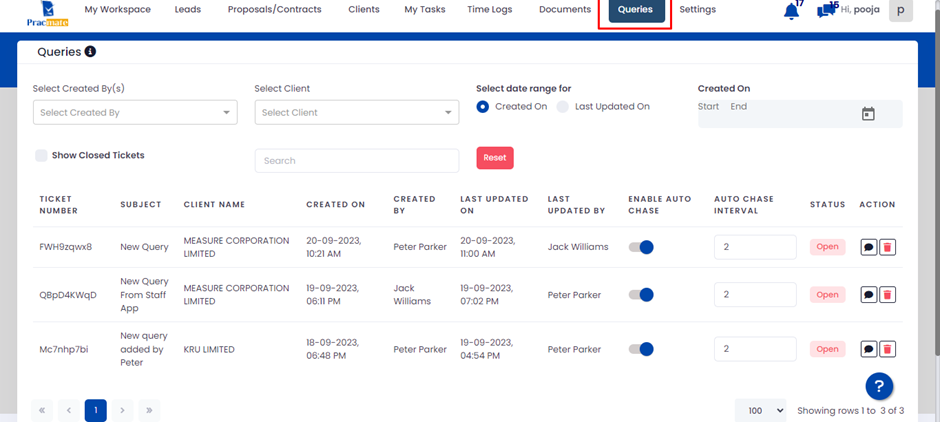Edit auto chase interval for ticket Mc7nhp7bi

pos(755,349)
